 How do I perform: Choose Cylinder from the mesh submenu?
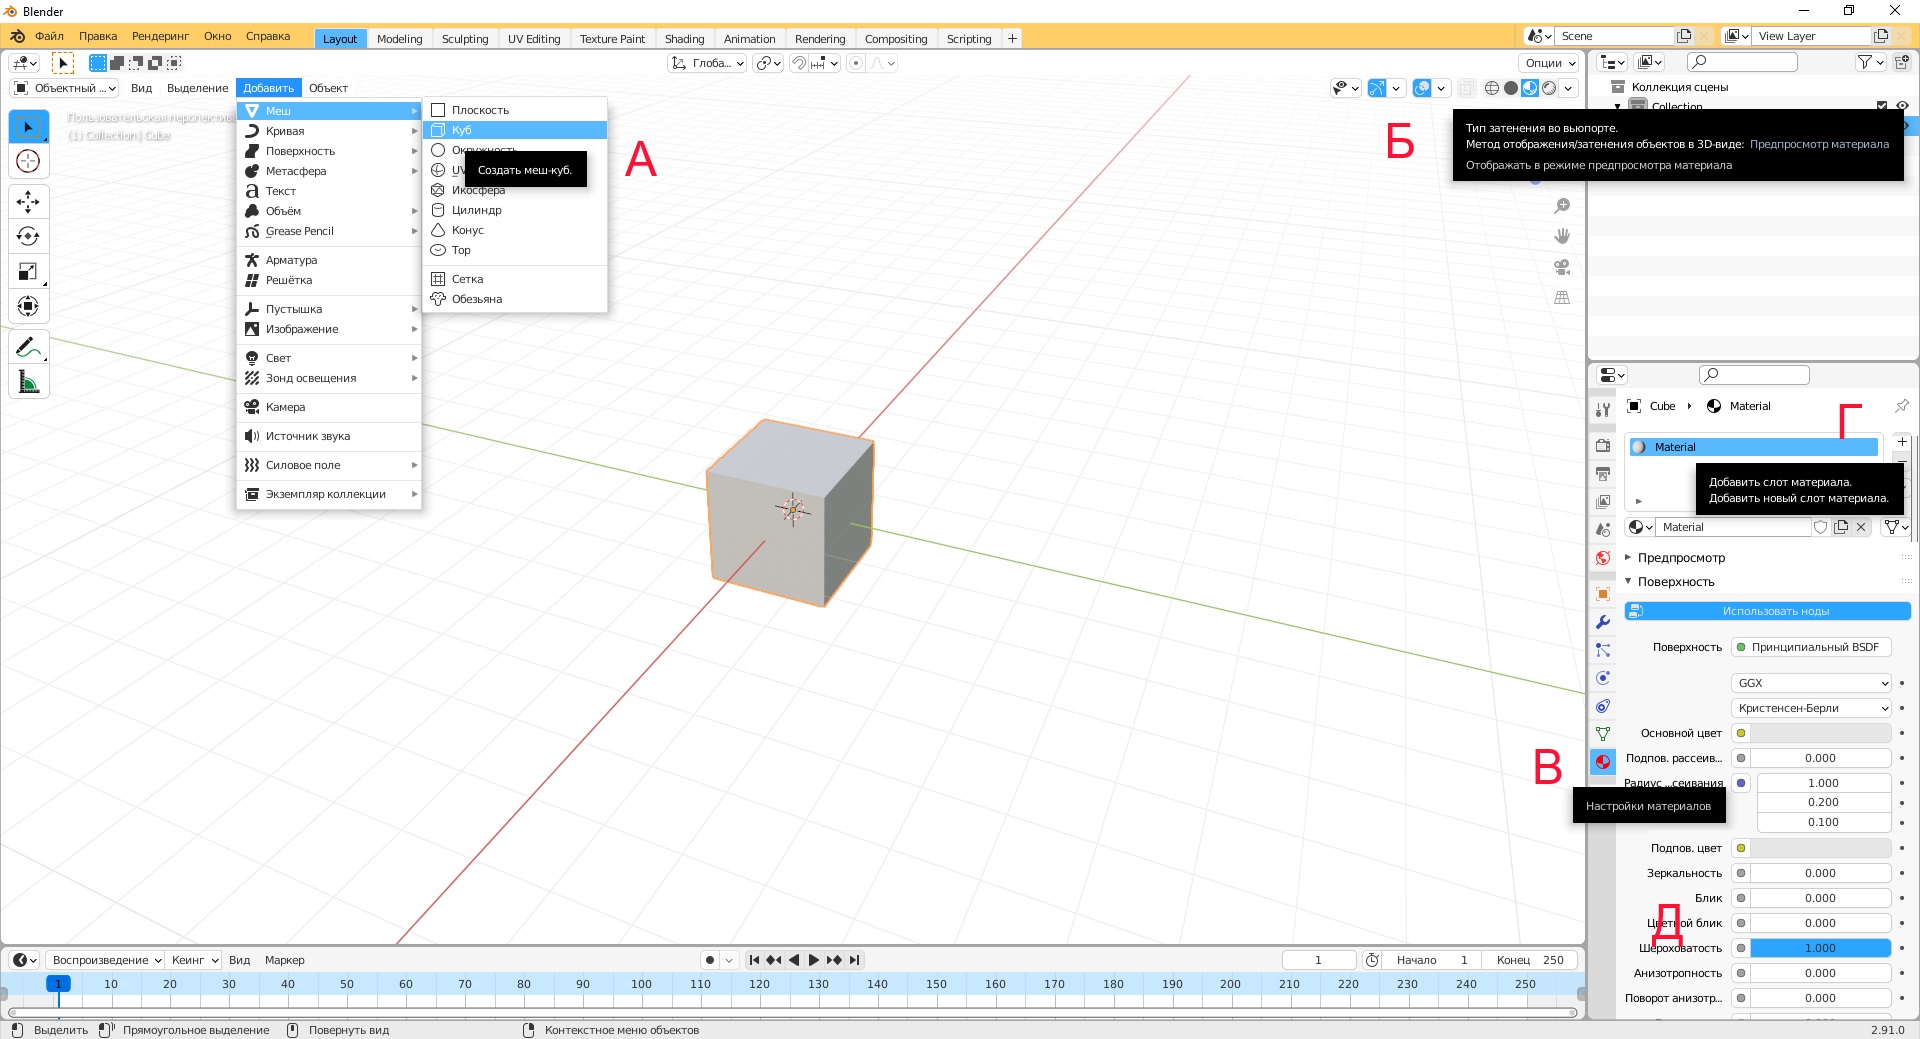[476, 210]
